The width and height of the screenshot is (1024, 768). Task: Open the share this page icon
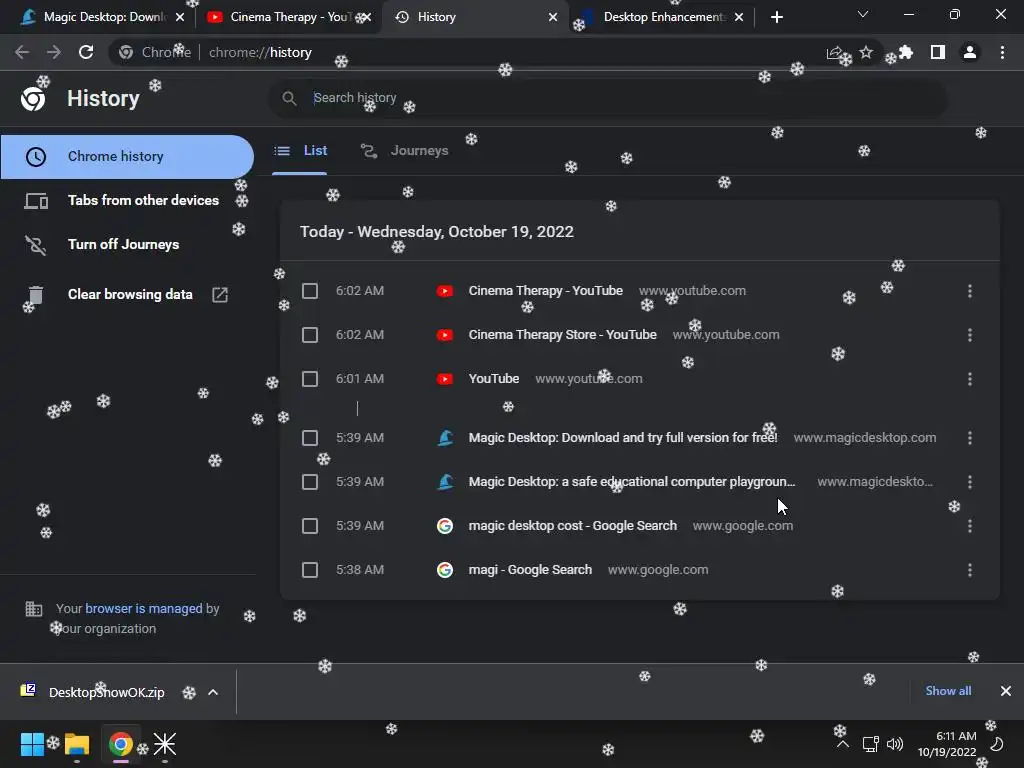pos(834,52)
